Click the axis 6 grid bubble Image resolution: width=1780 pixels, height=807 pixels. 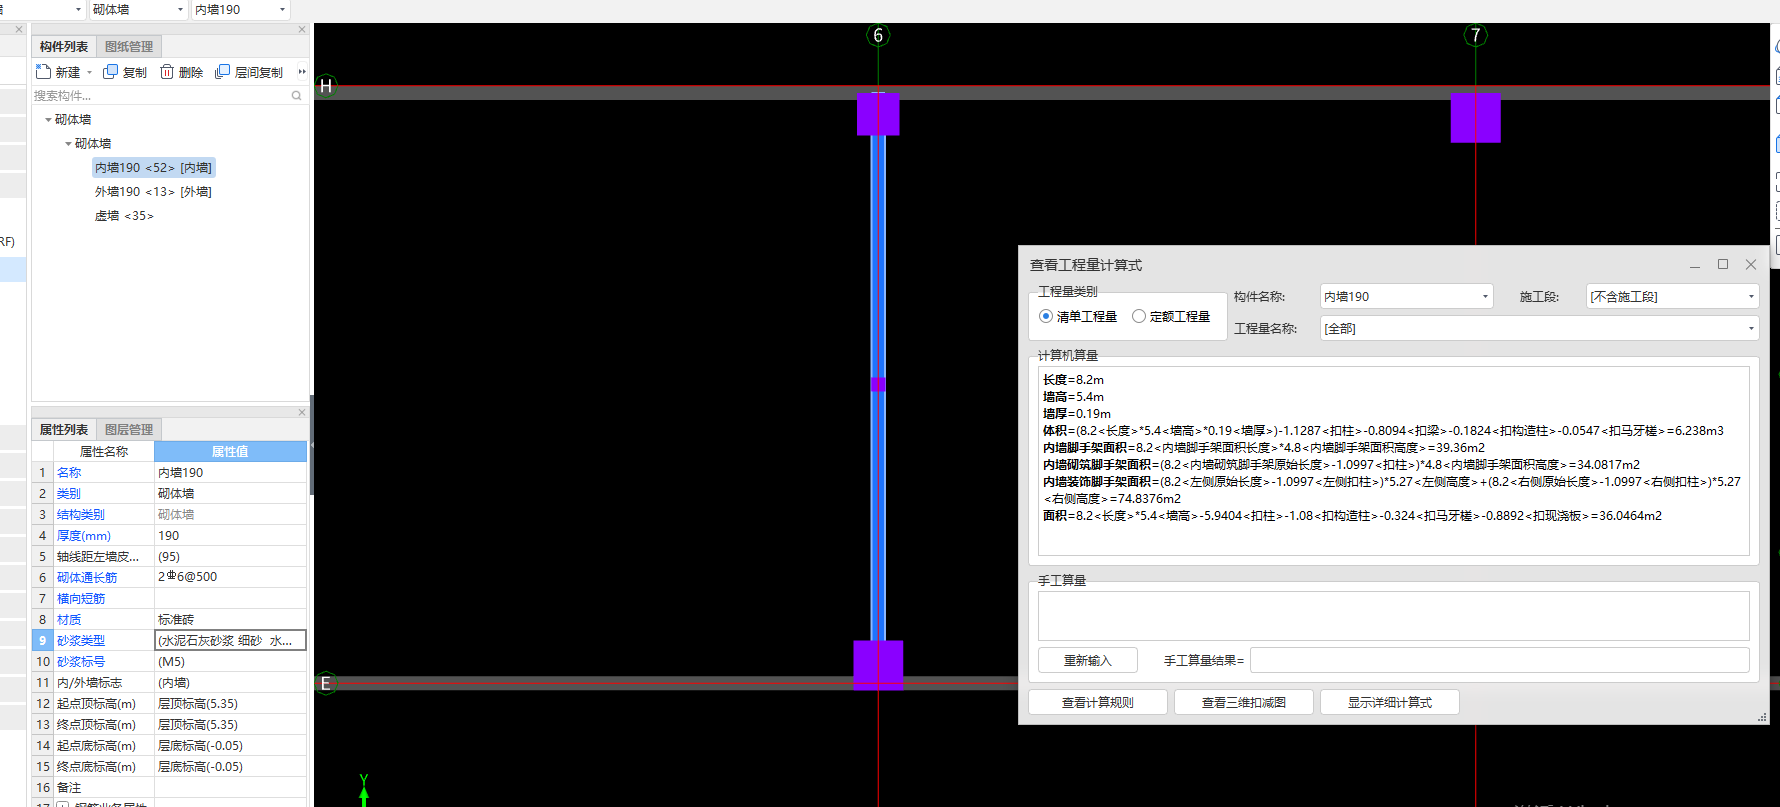point(878,36)
